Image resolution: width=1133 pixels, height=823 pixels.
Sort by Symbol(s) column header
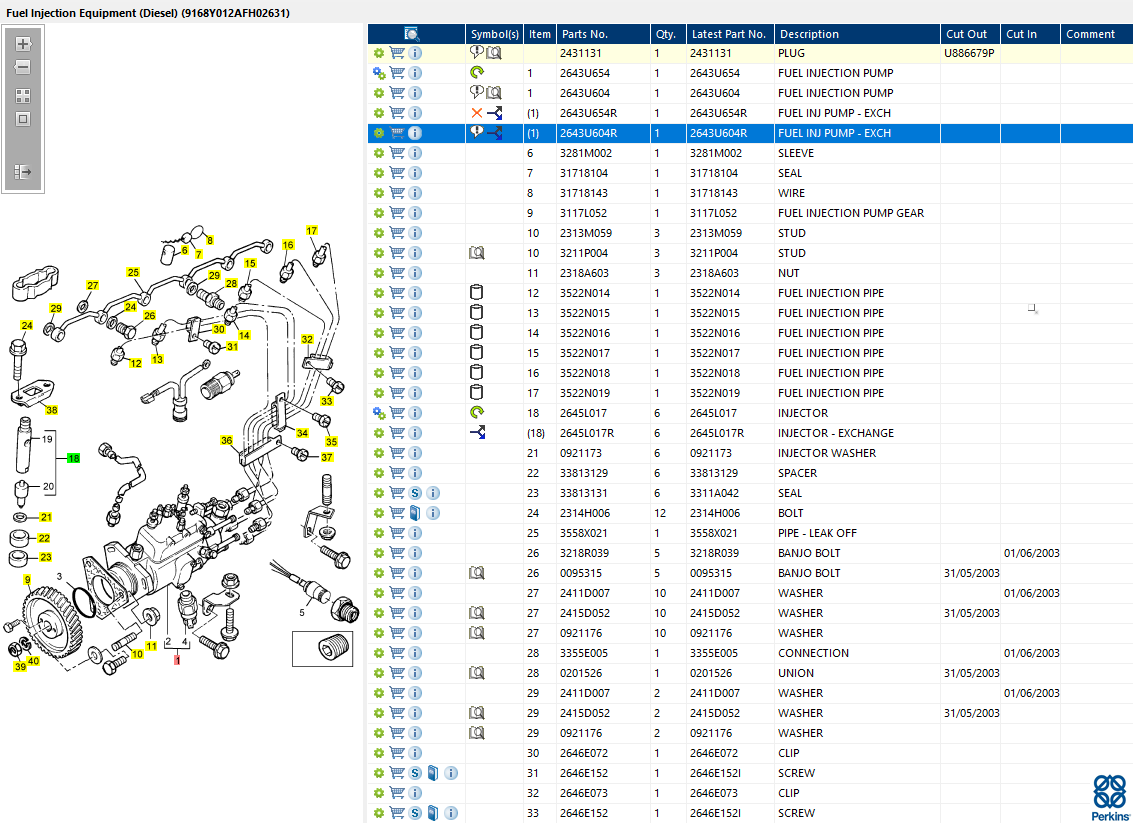[494, 34]
